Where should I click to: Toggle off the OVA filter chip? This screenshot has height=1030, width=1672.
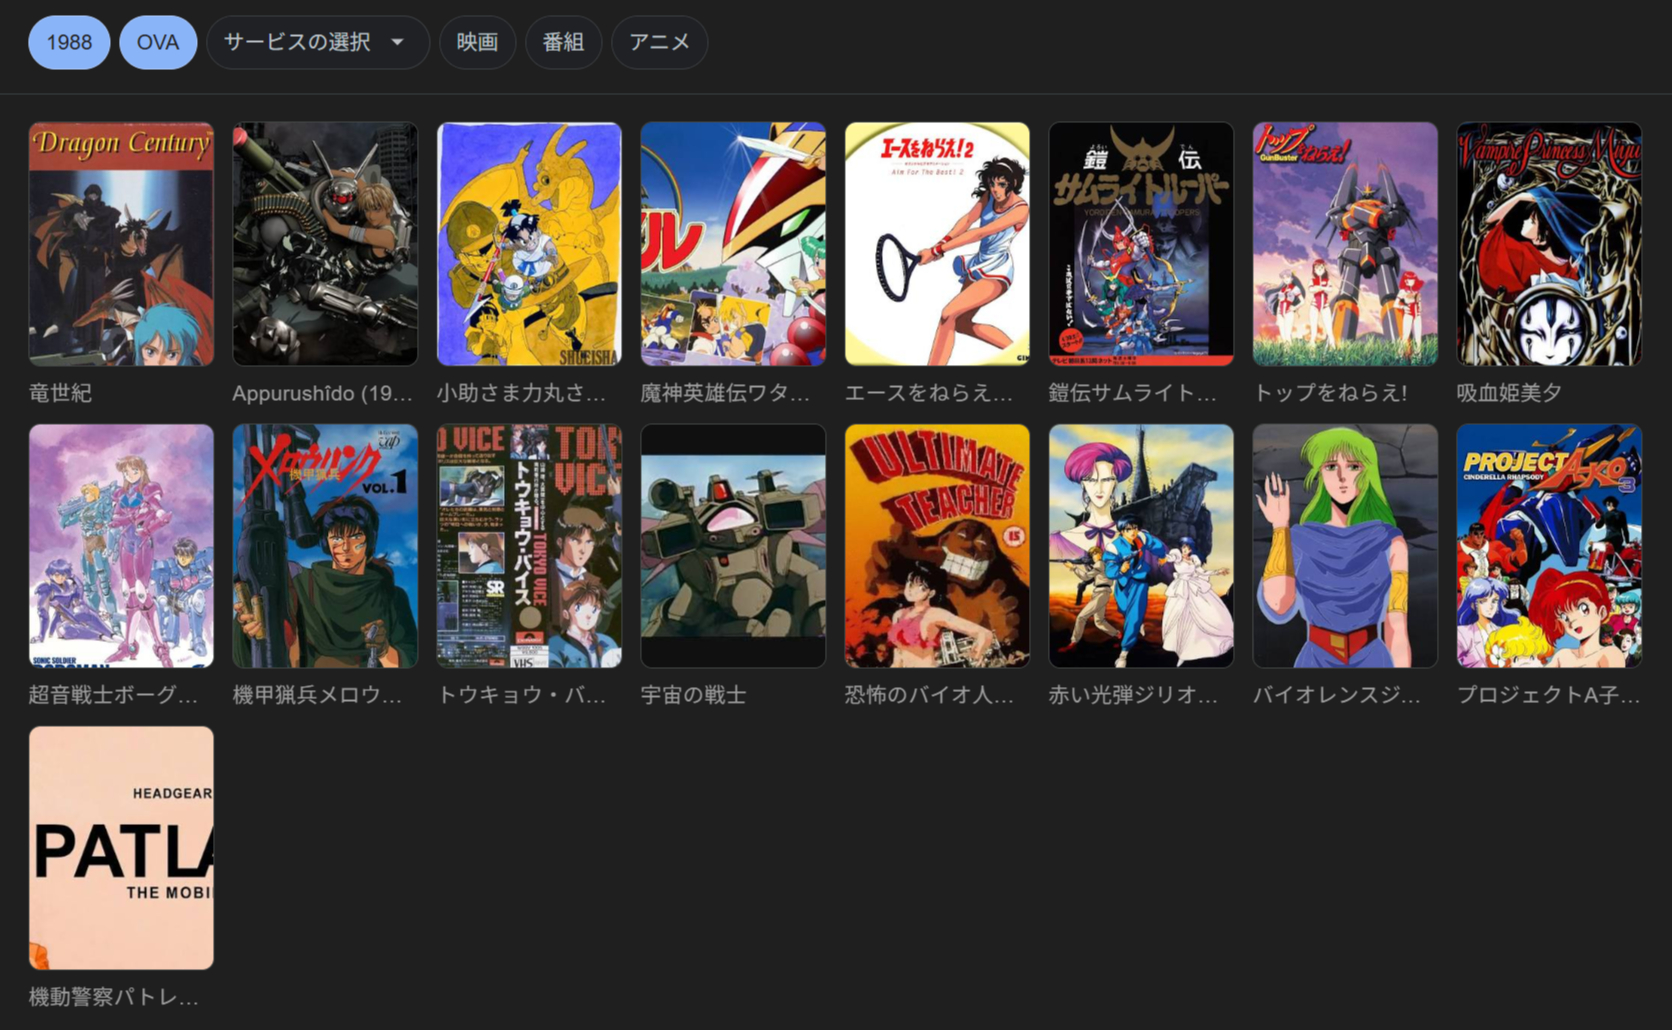click(158, 43)
